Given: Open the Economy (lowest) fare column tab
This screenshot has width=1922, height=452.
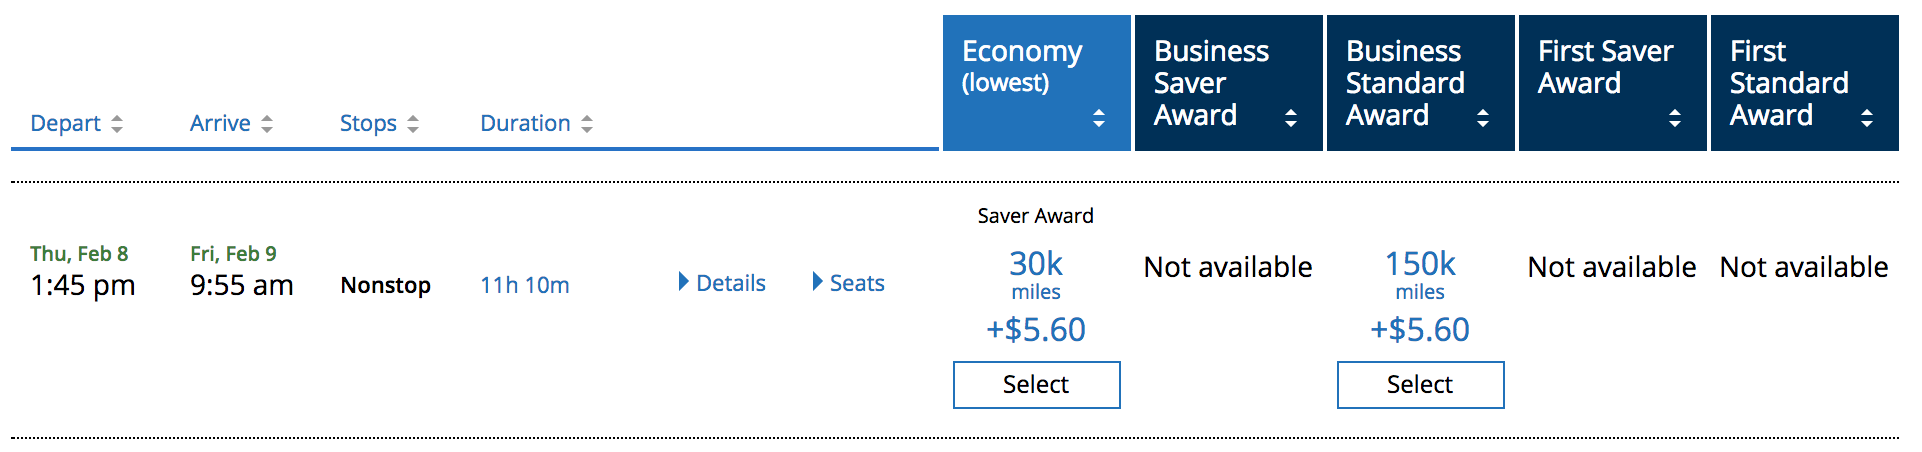Looking at the screenshot, I should pyautogui.click(x=1022, y=66).
